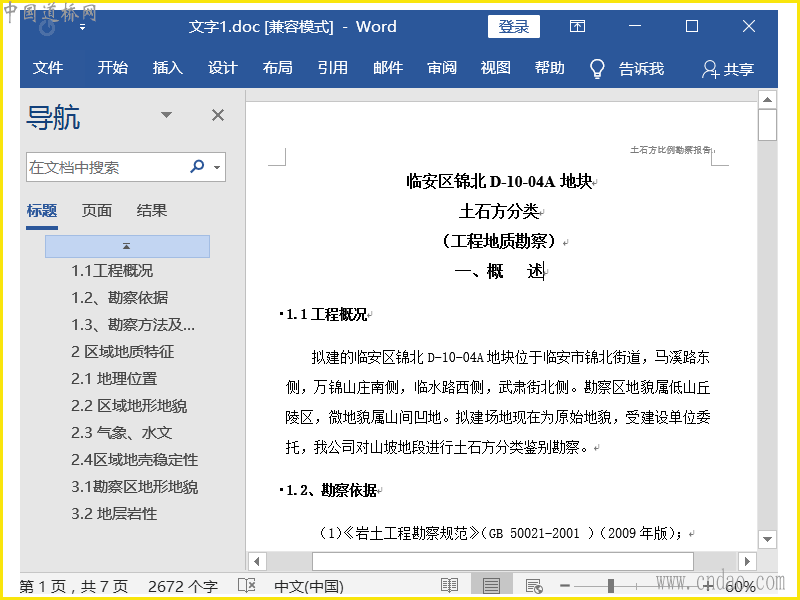Switch to the 开始 ribbon tab
Screen dimensions: 800x600
(x=112, y=68)
